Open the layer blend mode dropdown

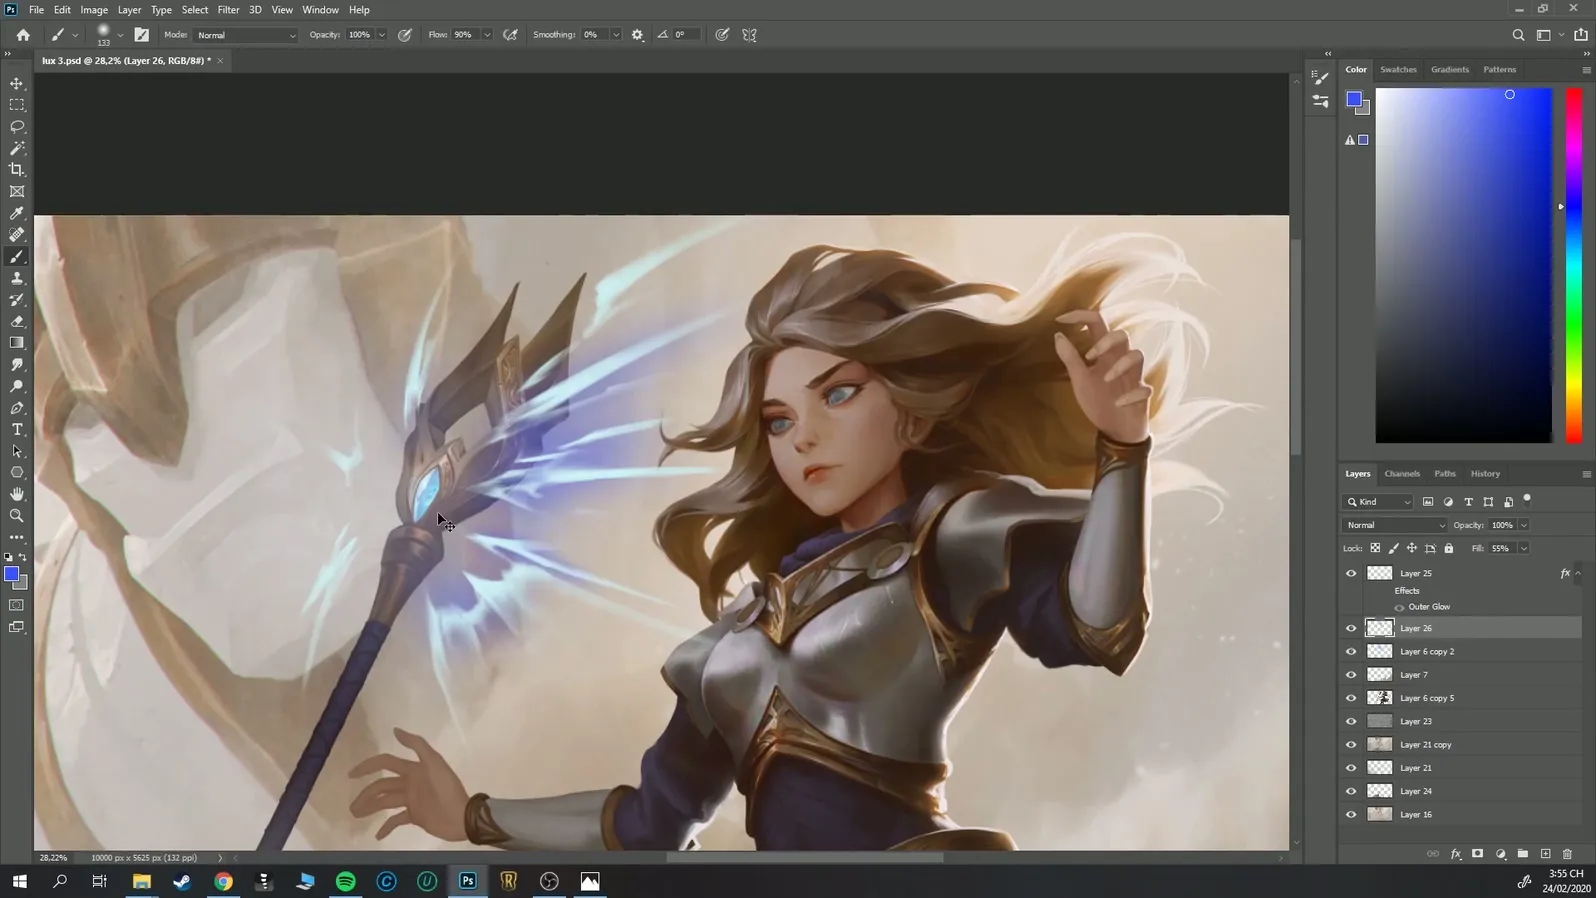coord(1395,525)
